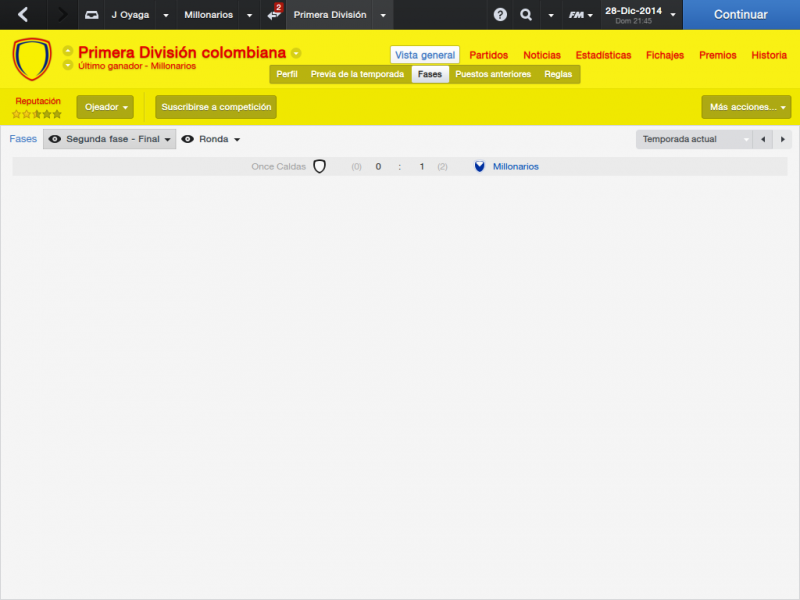Open Segunda fase - Final dropdown selector
The width and height of the screenshot is (800, 600).
[x=110, y=139]
